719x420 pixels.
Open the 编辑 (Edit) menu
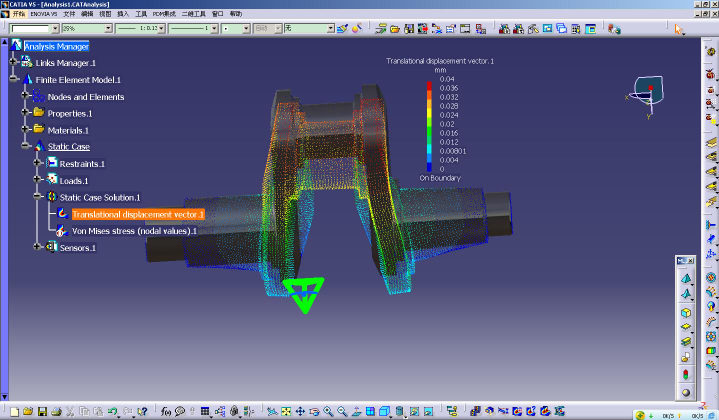coord(87,14)
